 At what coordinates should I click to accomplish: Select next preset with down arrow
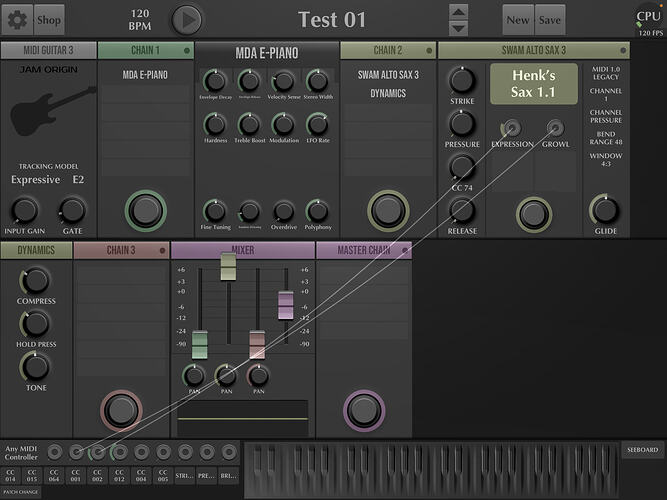coord(458,29)
